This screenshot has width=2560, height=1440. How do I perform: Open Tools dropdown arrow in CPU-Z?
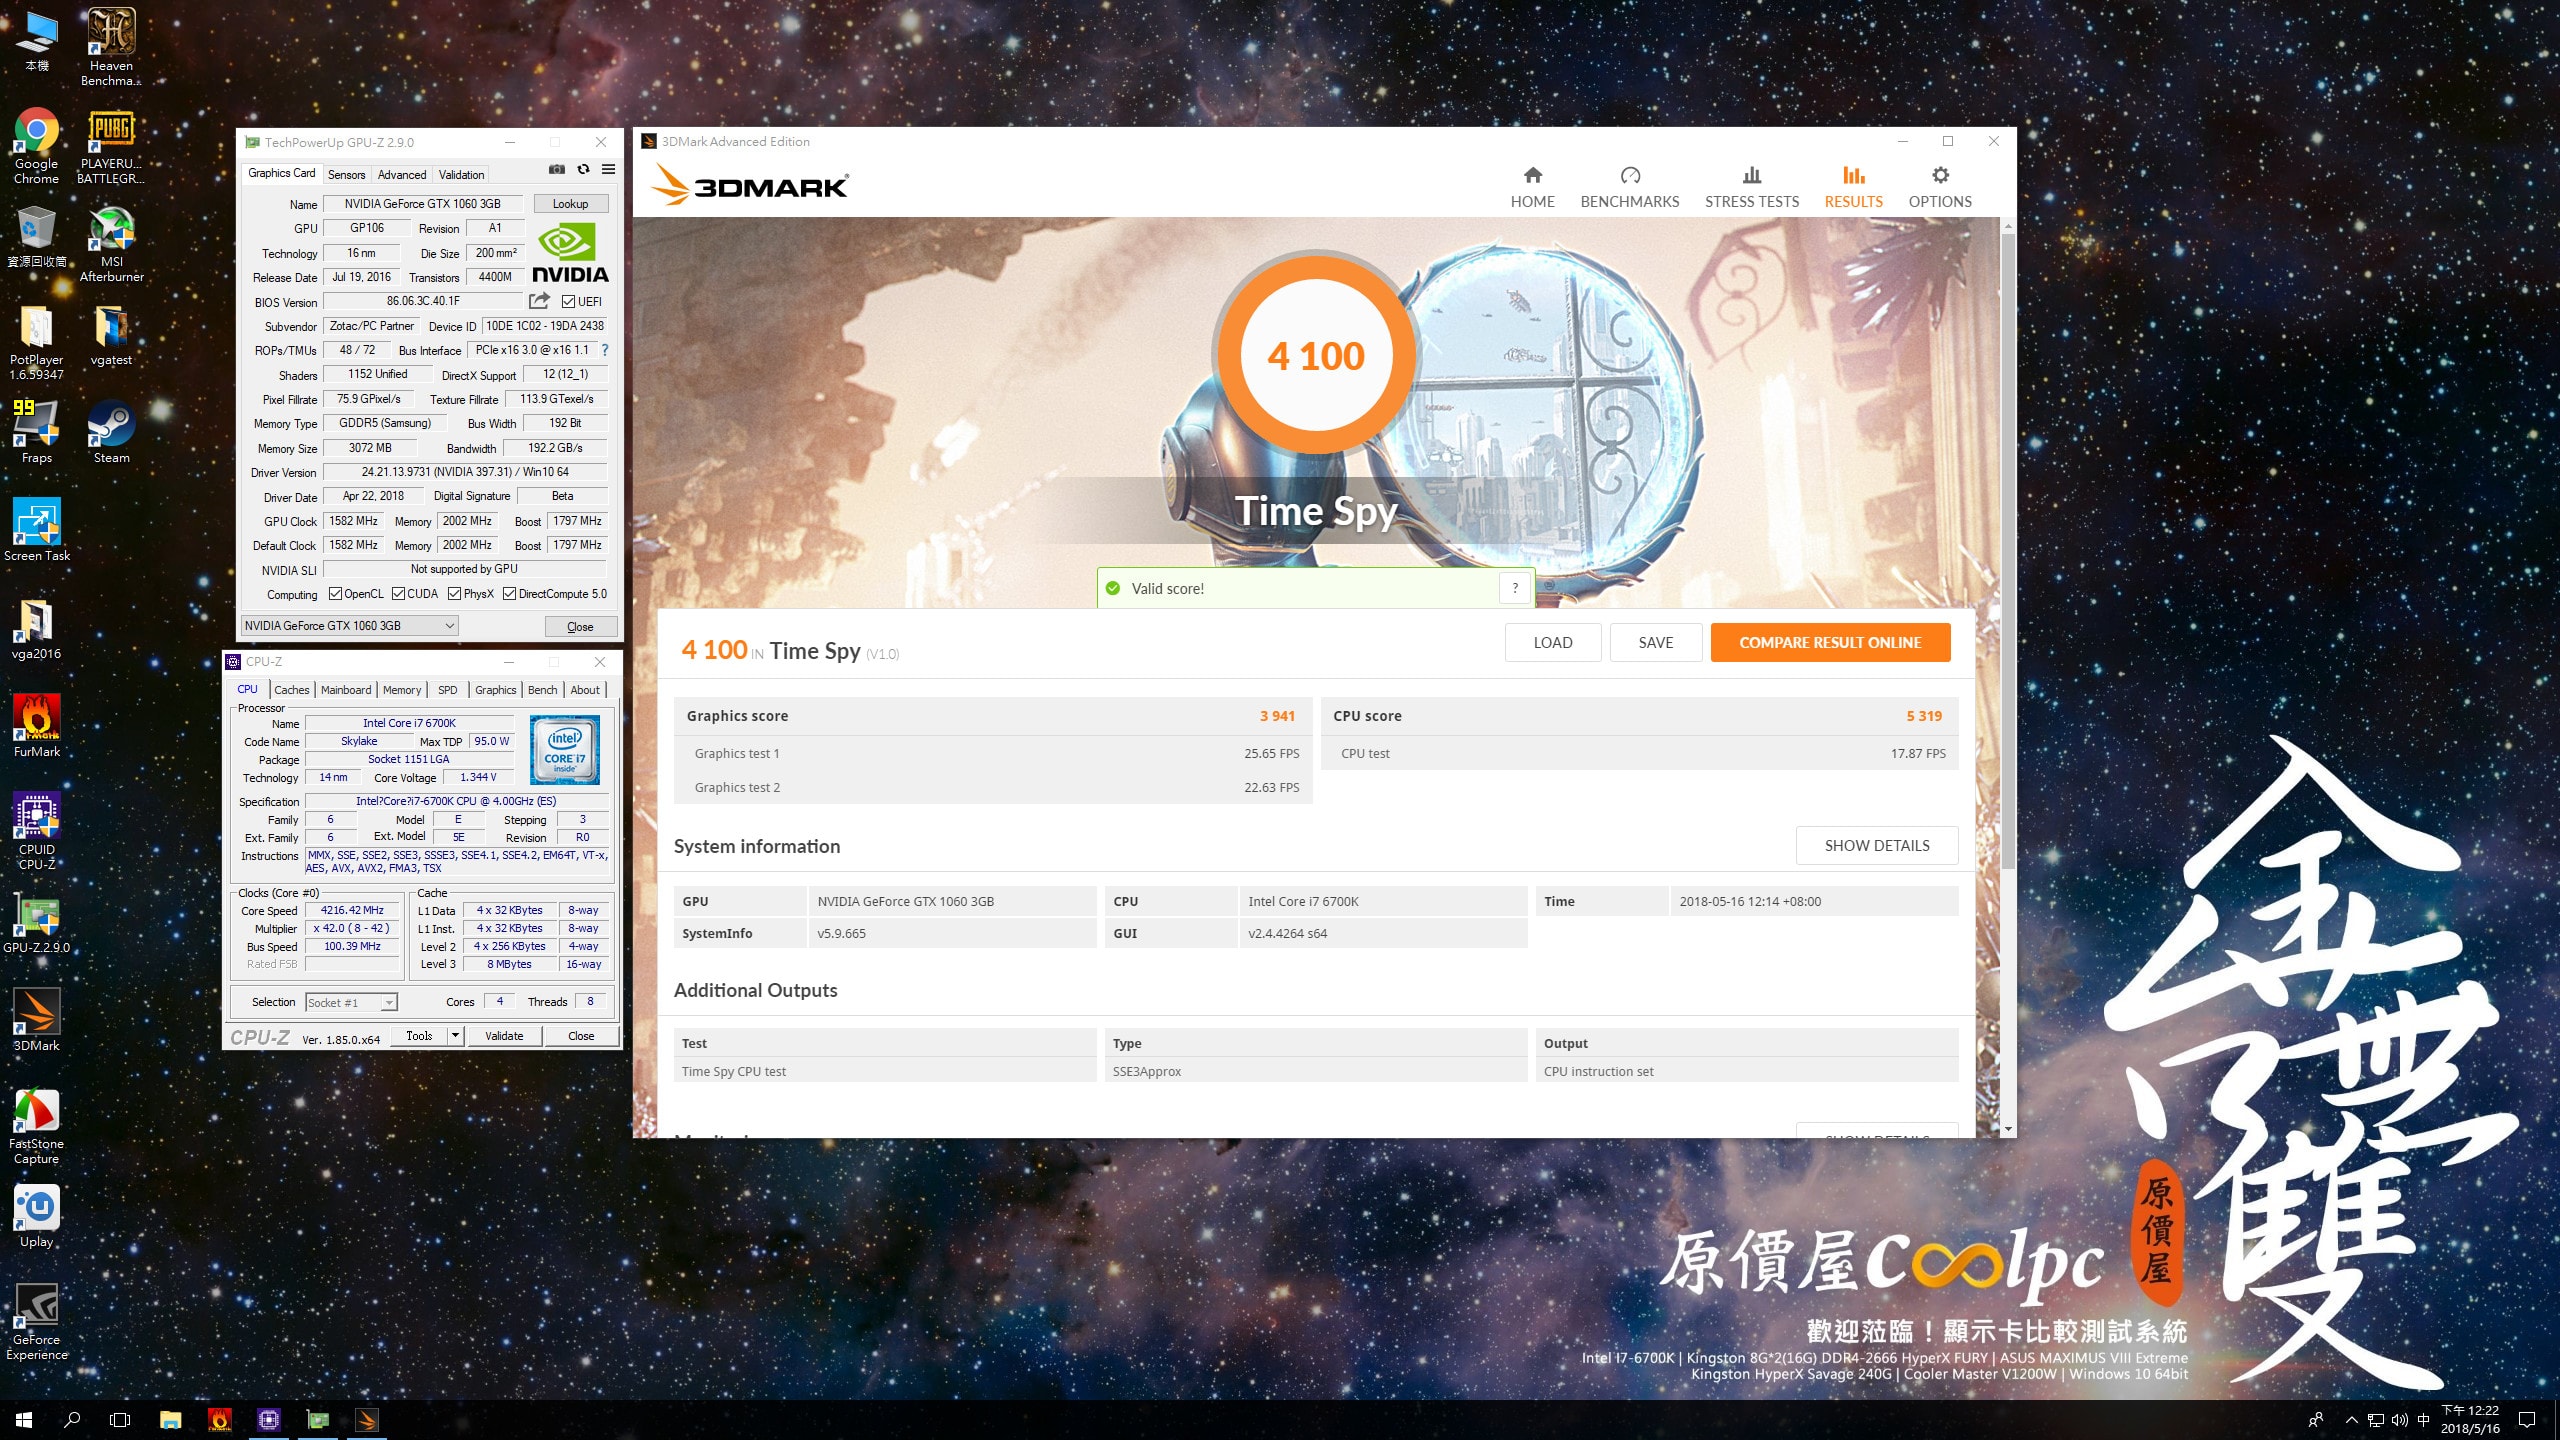(x=456, y=1036)
